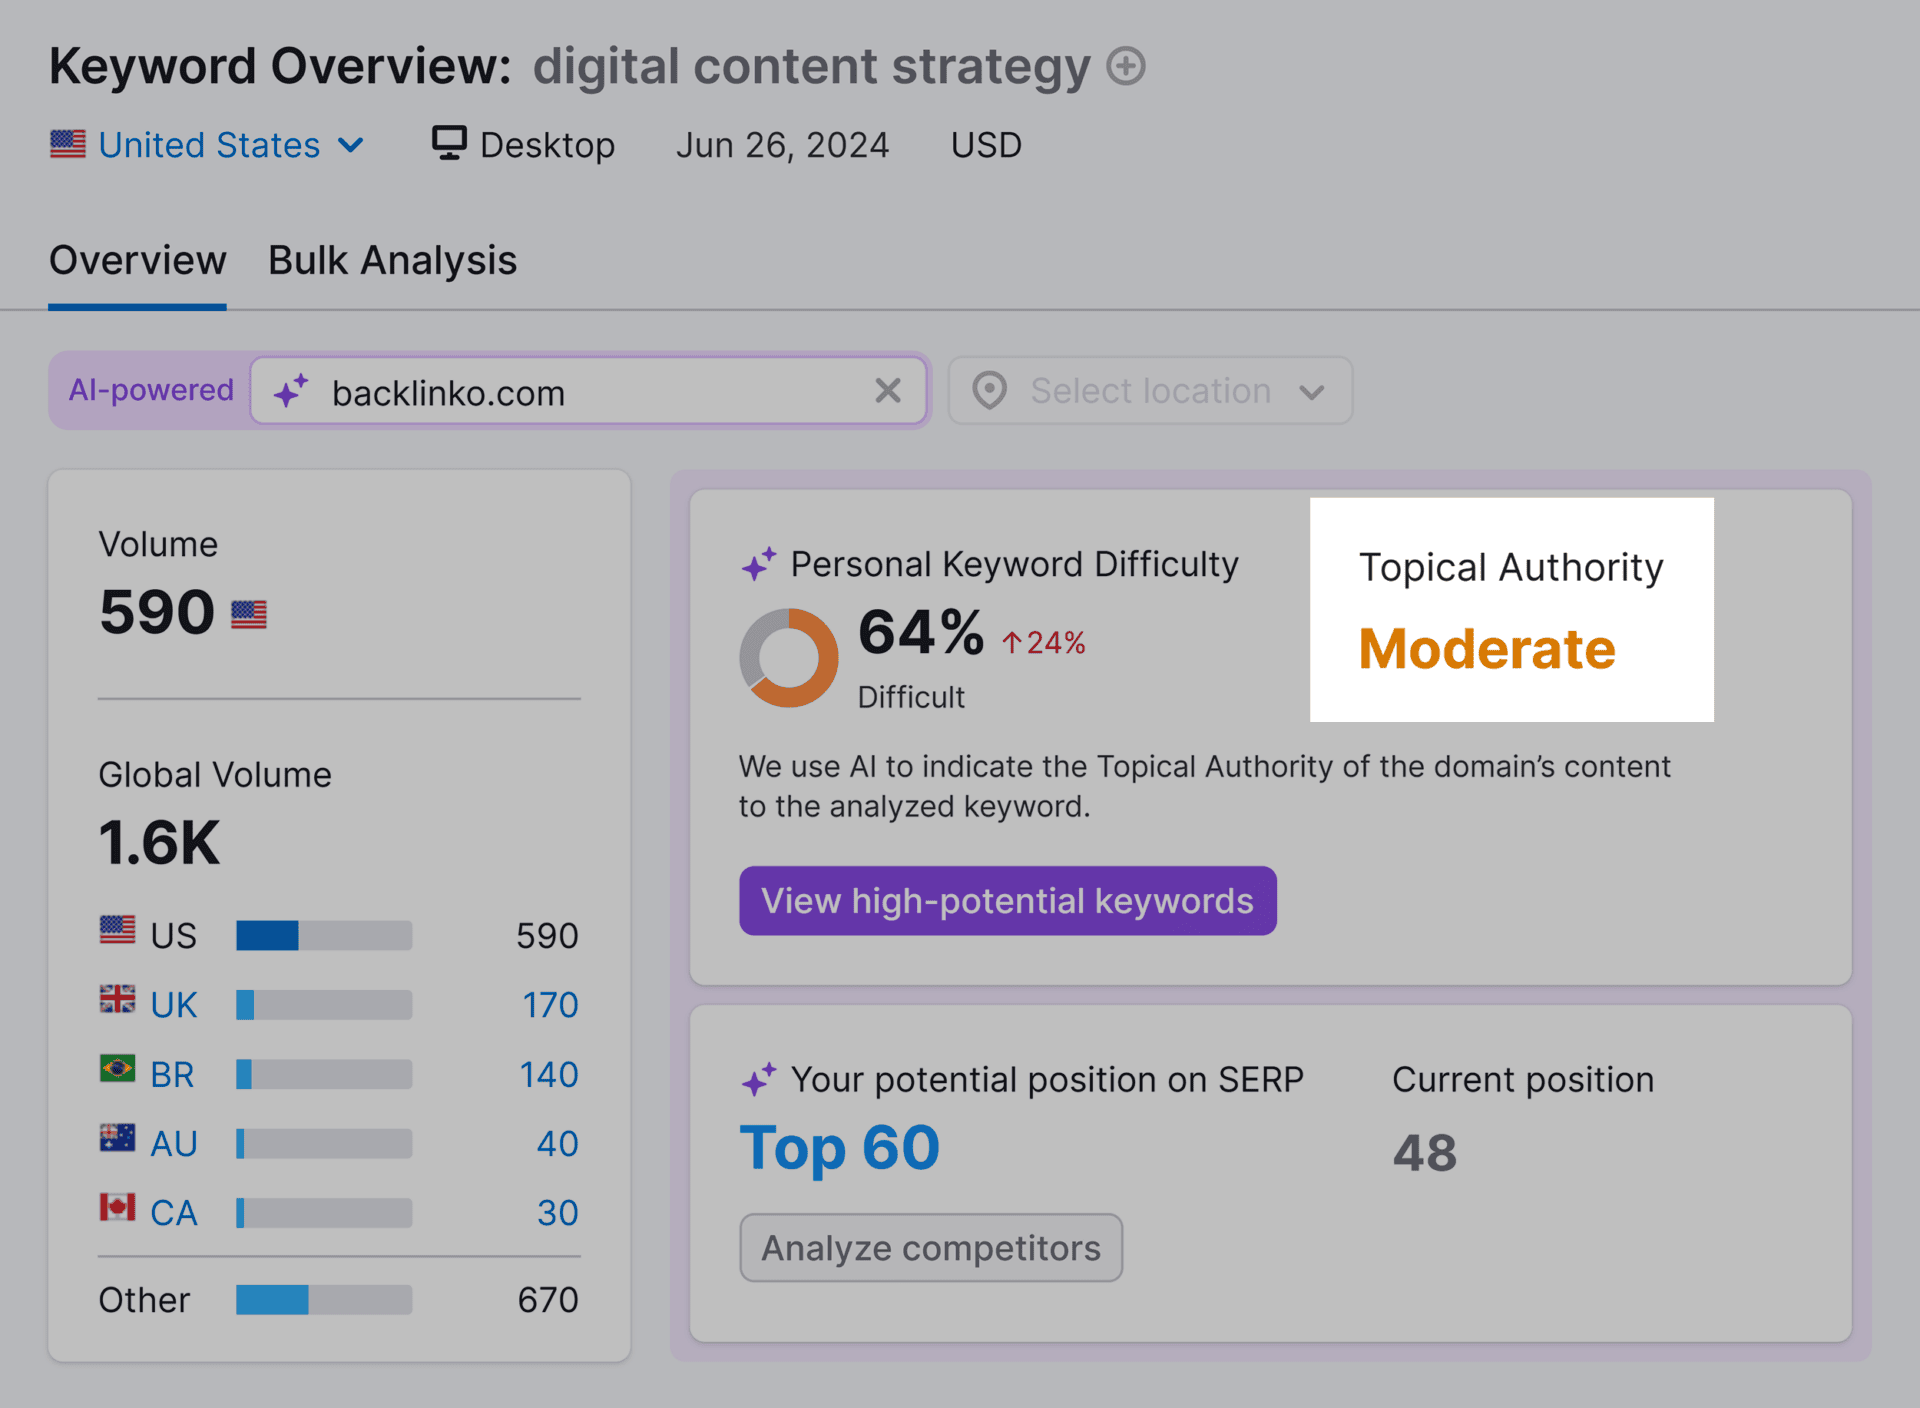The height and width of the screenshot is (1408, 1920).
Task: Click the Personal Keyword Difficulty donut chart
Action: point(789,658)
